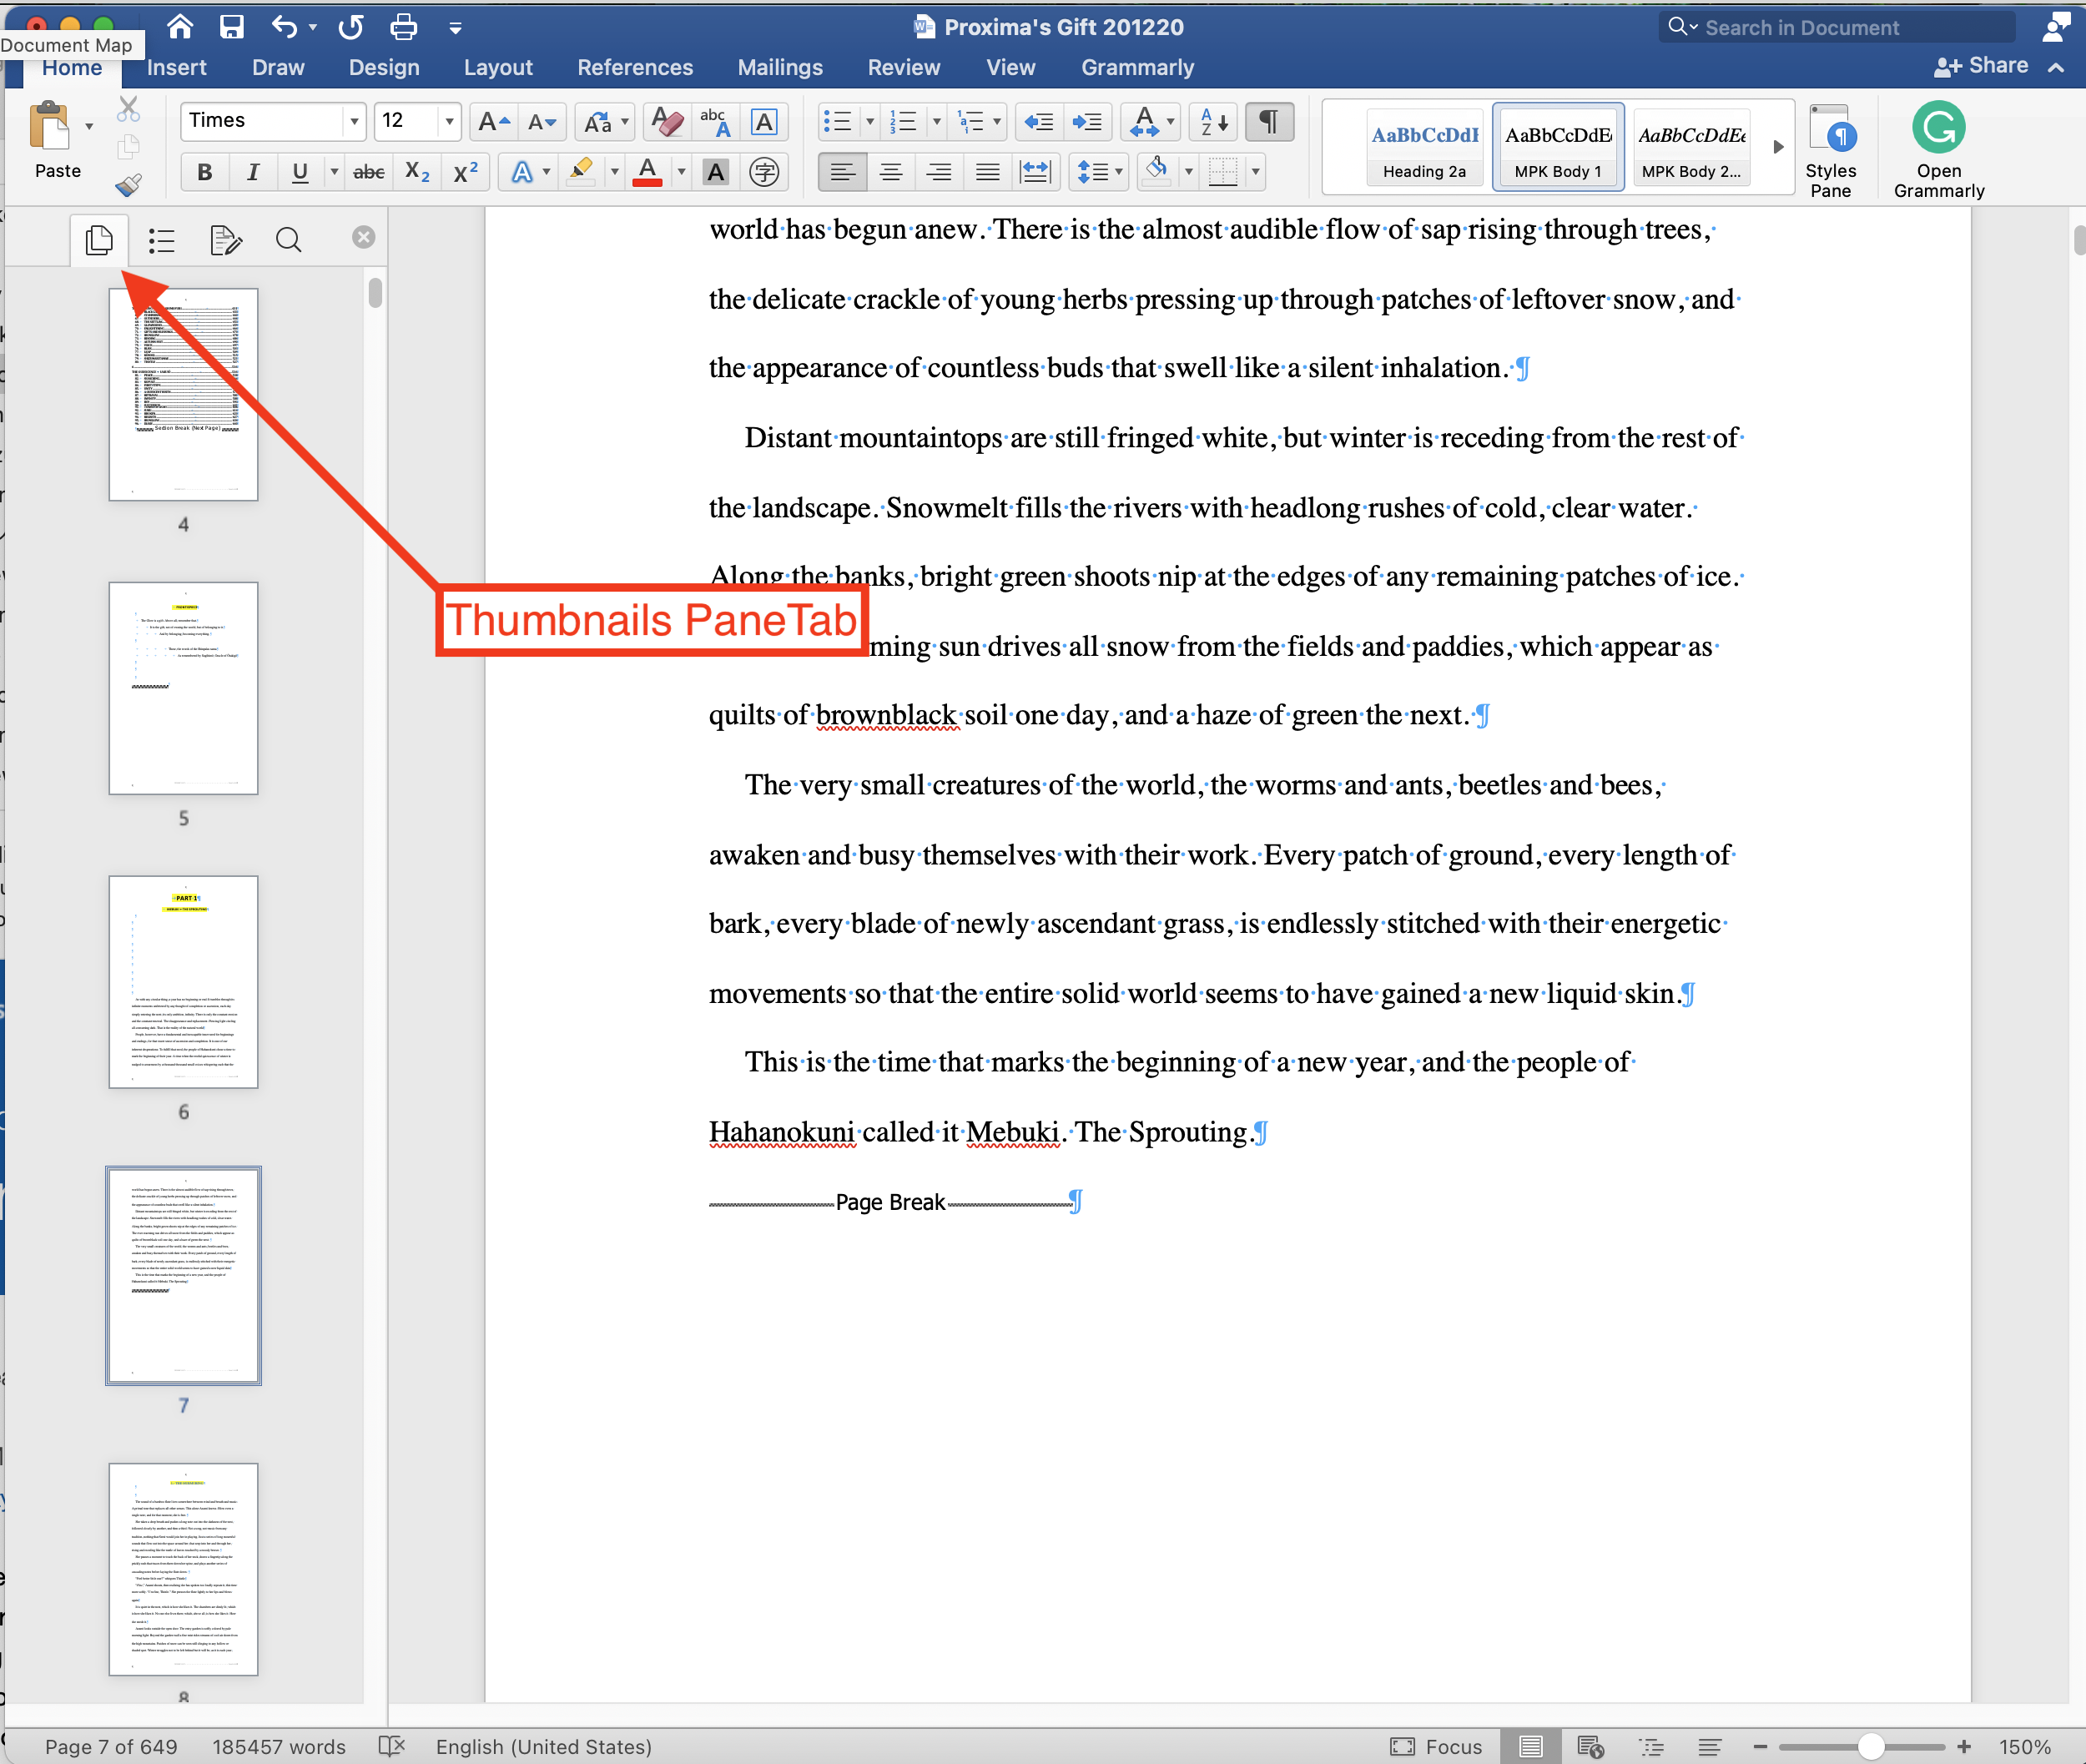Open the Document Map headings list tab
Screen dimensions: 2086x1764
[x=162, y=240]
